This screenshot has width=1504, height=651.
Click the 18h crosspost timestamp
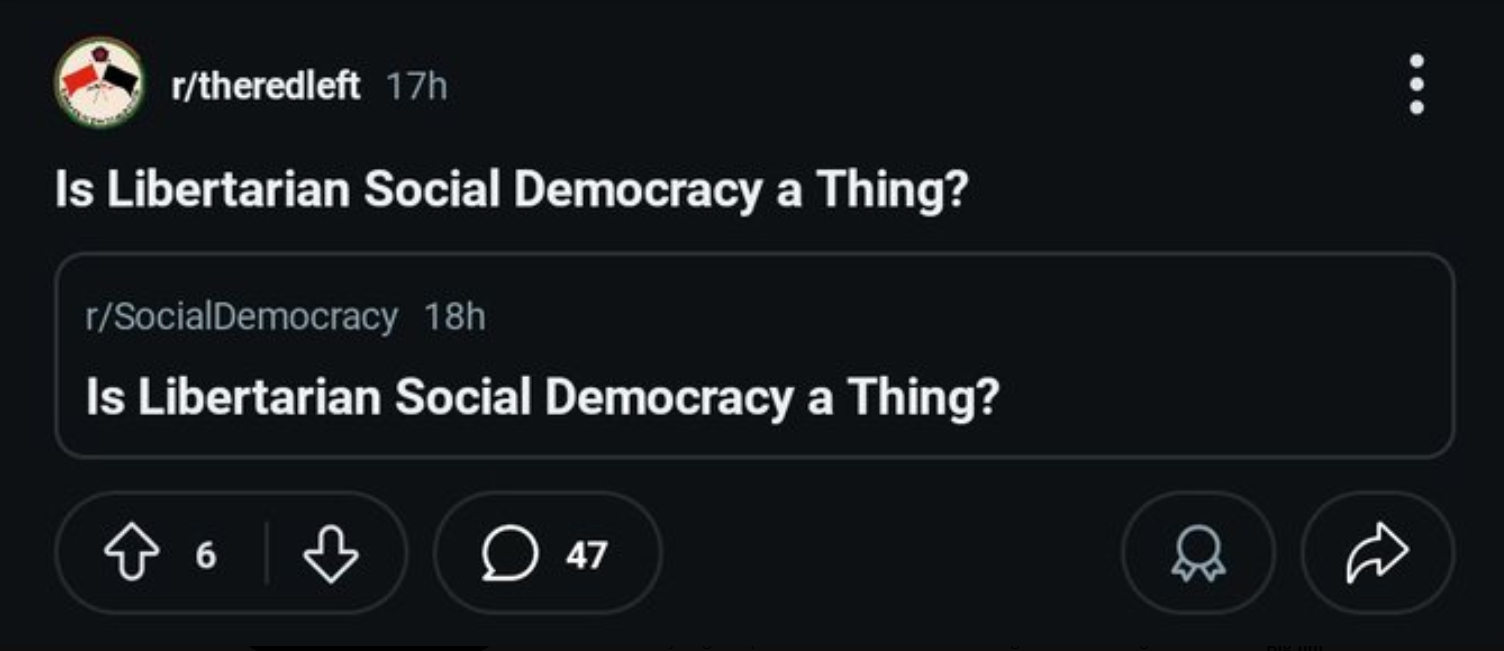click(x=455, y=316)
